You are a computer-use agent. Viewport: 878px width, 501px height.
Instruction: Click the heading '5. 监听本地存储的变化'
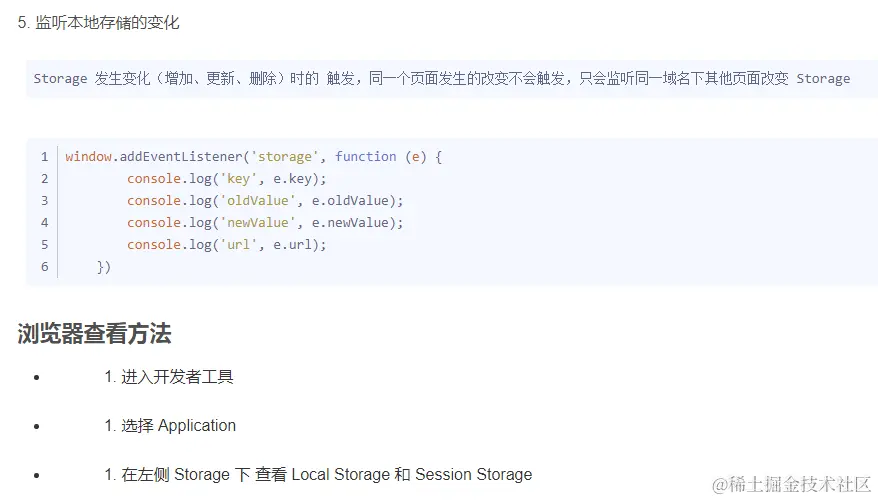(x=98, y=22)
